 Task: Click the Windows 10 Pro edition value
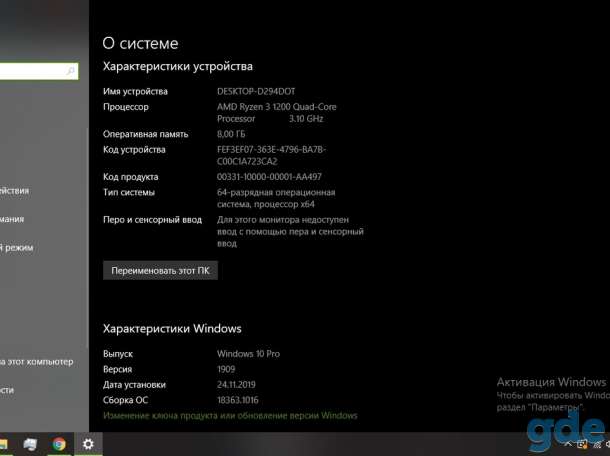248,354
